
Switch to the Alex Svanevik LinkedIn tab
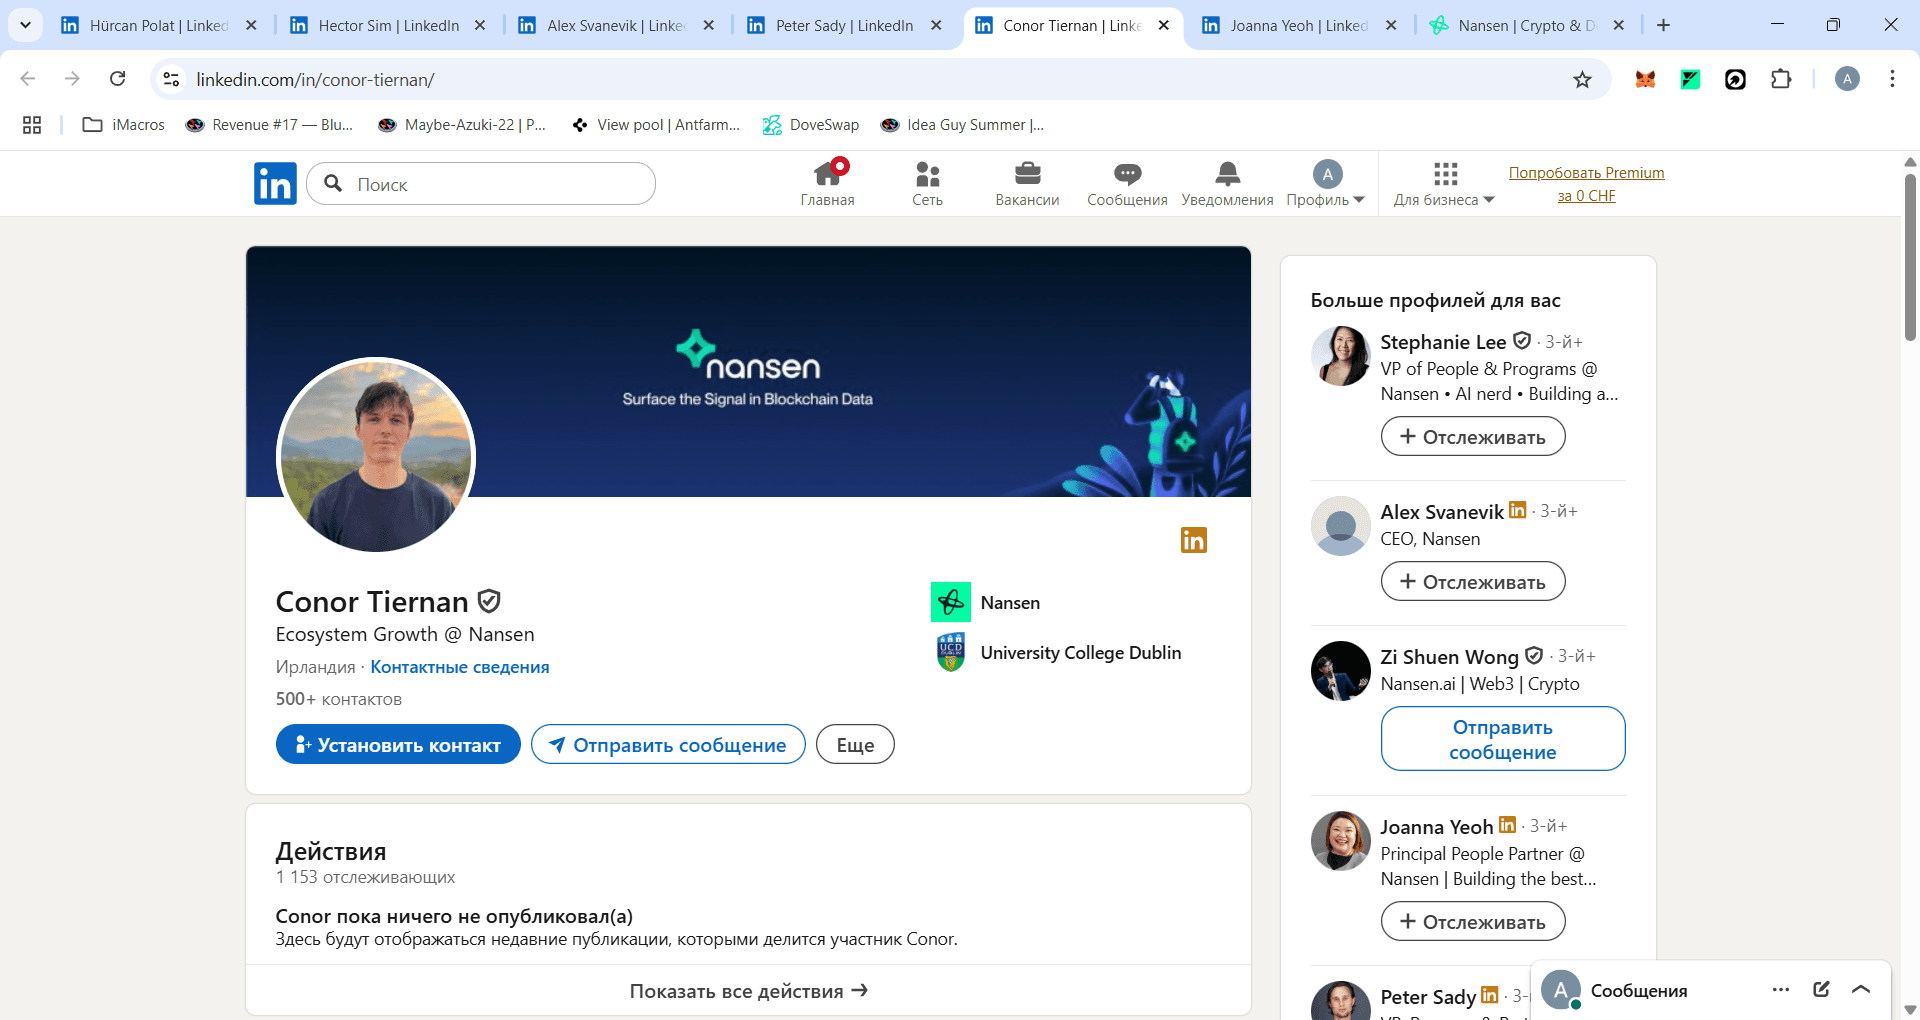coord(616,25)
